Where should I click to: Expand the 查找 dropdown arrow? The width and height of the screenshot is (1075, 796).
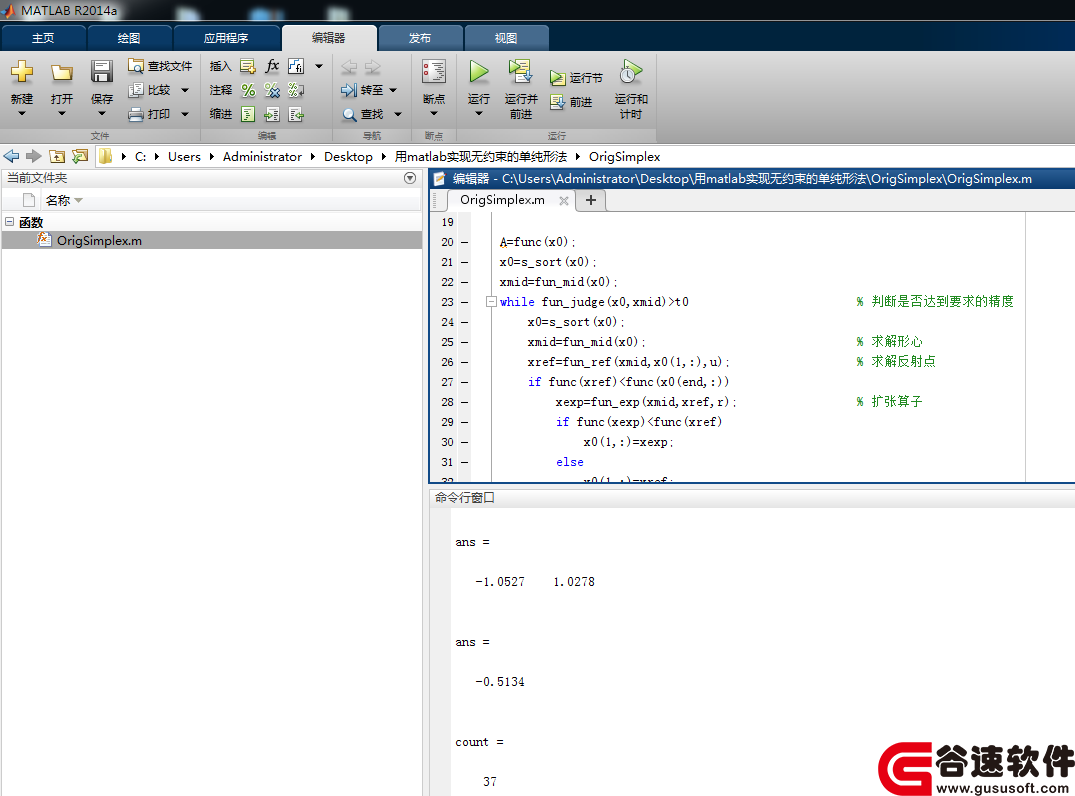coord(398,114)
